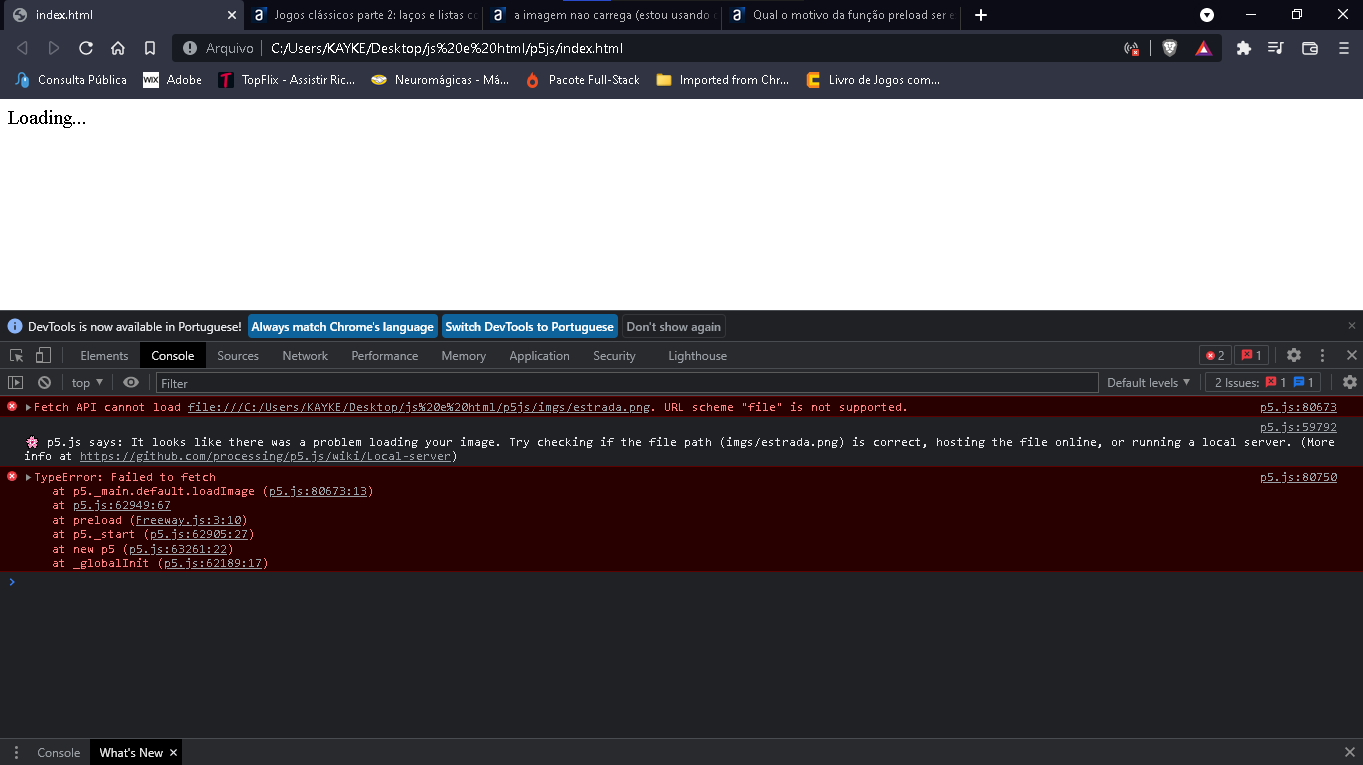Focus the console Filter input field
The height and width of the screenshot is (765, 1363).
627,383
